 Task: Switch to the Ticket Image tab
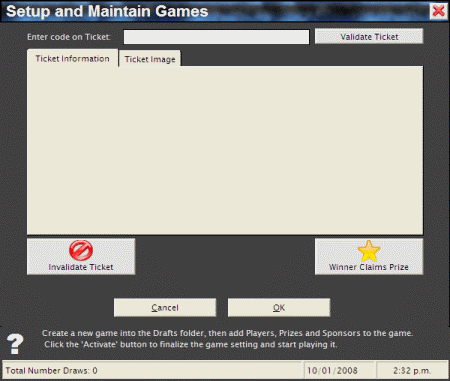[150, 59]
